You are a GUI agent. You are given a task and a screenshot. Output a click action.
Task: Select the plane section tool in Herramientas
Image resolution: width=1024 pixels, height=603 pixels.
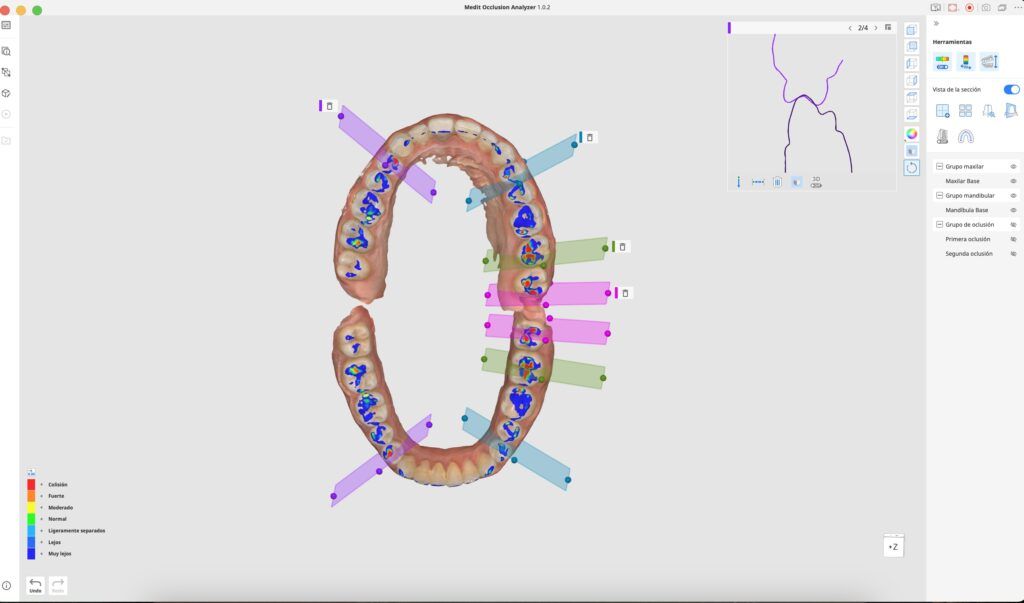(1011, 111)
